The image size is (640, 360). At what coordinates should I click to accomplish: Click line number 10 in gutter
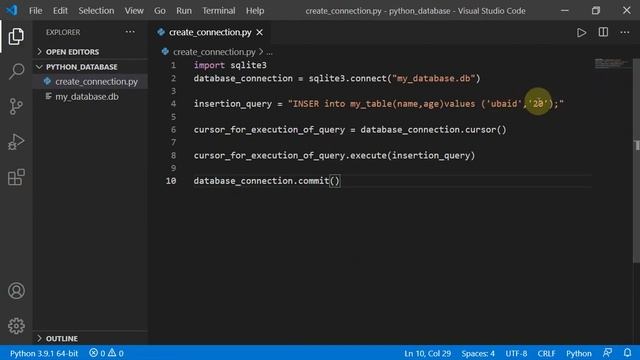point(171,181)
